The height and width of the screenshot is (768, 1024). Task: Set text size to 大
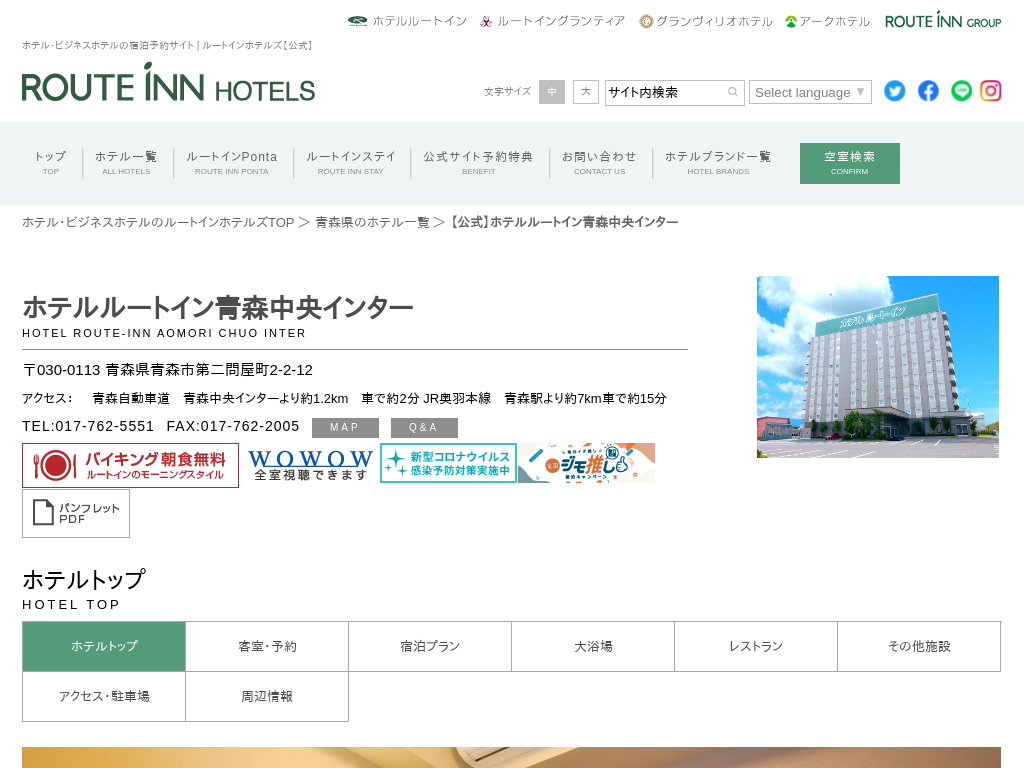click(x=586, y=91)
